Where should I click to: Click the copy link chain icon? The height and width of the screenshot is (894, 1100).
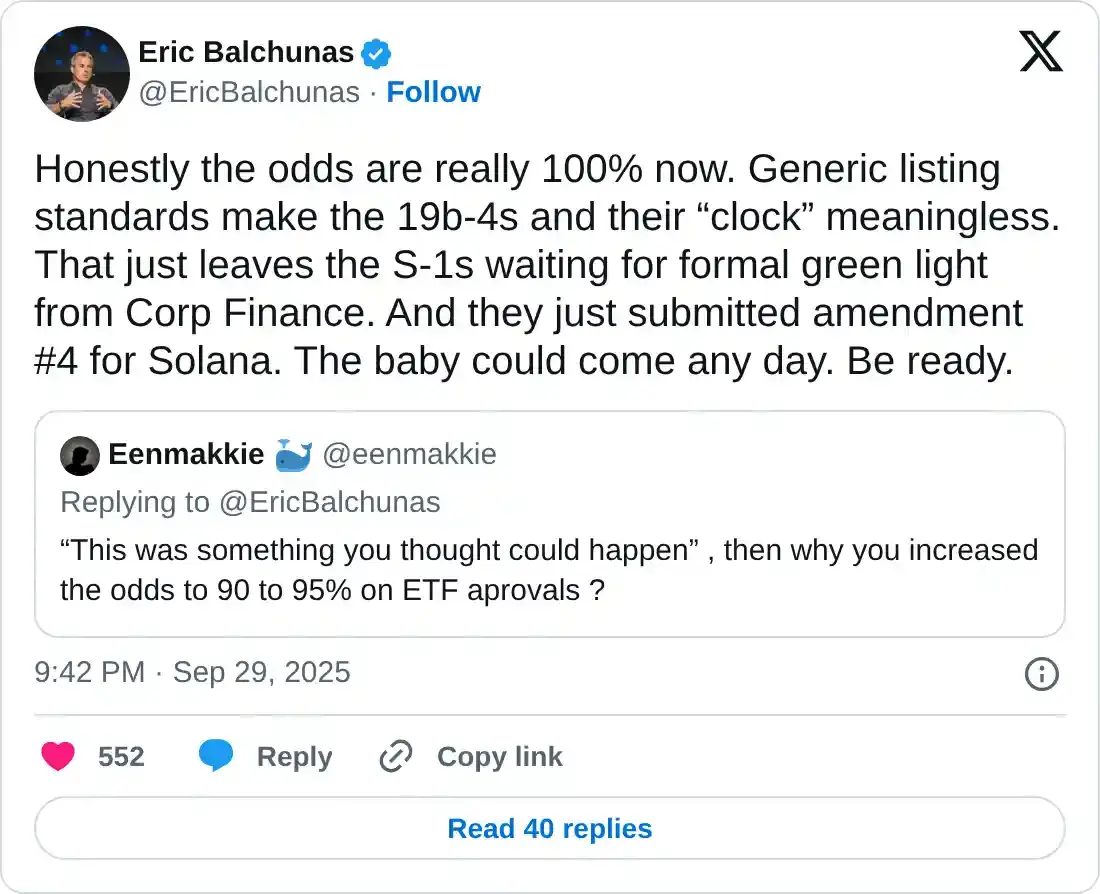pyautogui.click(x=396, y=757)
